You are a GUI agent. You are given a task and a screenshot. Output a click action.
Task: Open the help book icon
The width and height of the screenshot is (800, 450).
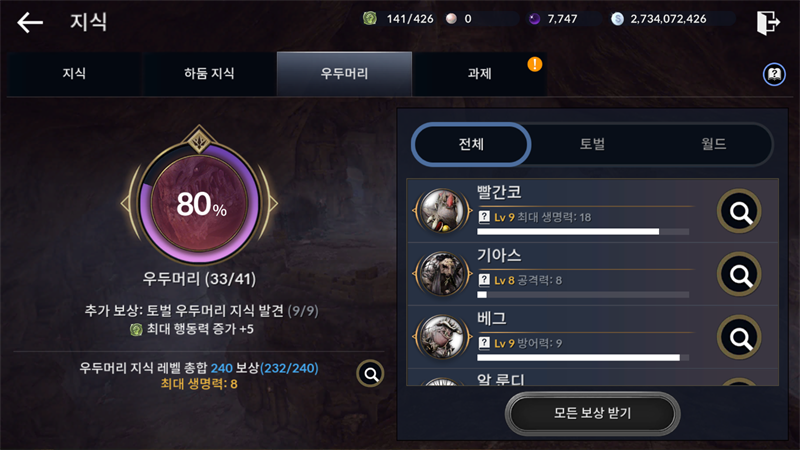[x=774, y=74]
